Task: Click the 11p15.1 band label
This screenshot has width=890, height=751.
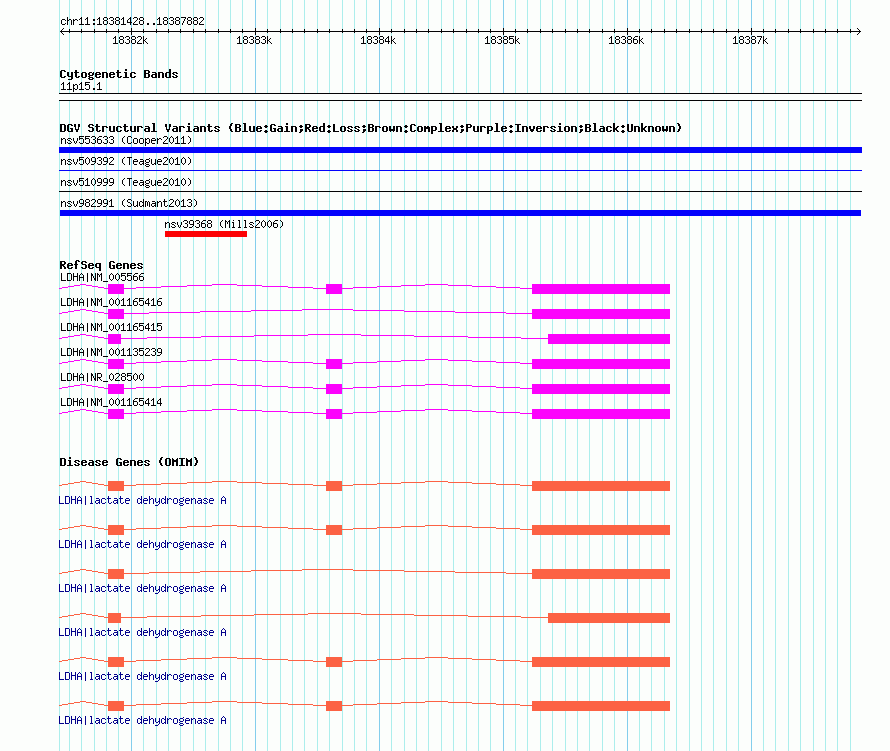Action: tap(81, 86)
